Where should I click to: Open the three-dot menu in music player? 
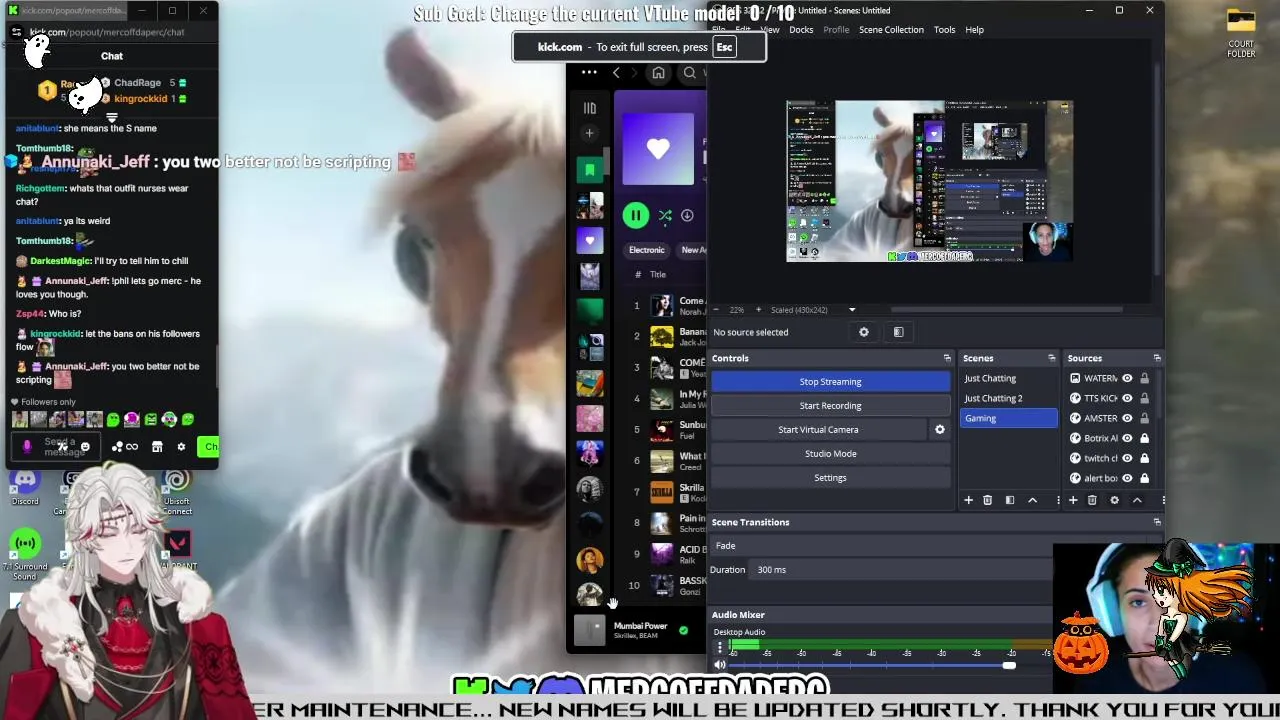pyautogui.click(x=589, y=72)
